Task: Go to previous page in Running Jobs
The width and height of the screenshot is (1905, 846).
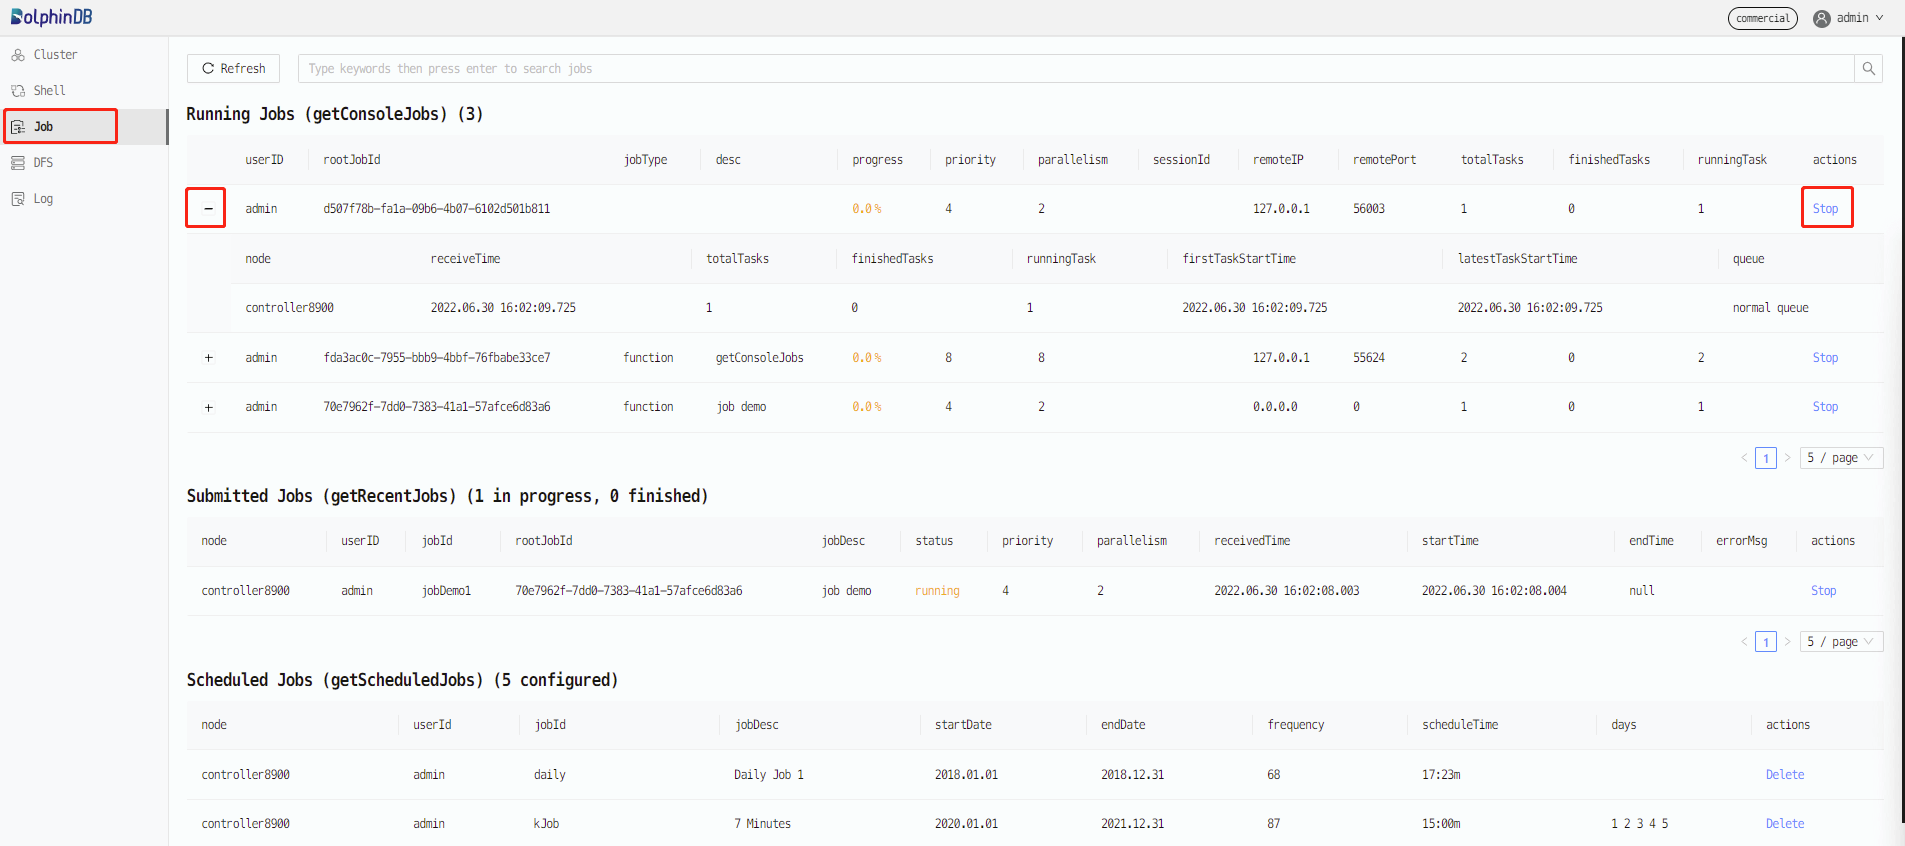Action: pos(1744,458)
